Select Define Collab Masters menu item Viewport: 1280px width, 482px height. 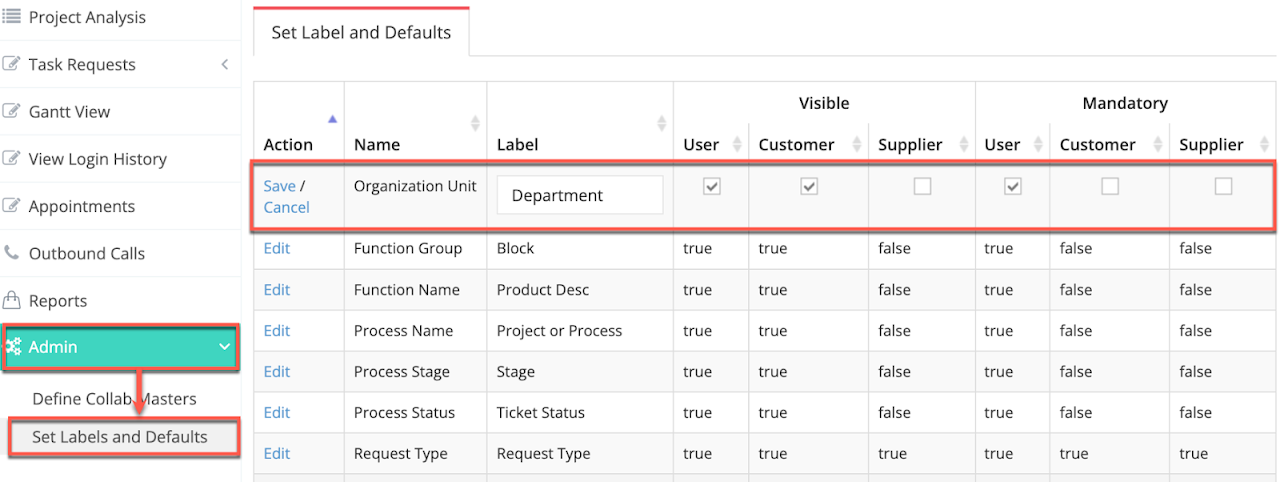[114, 399]
